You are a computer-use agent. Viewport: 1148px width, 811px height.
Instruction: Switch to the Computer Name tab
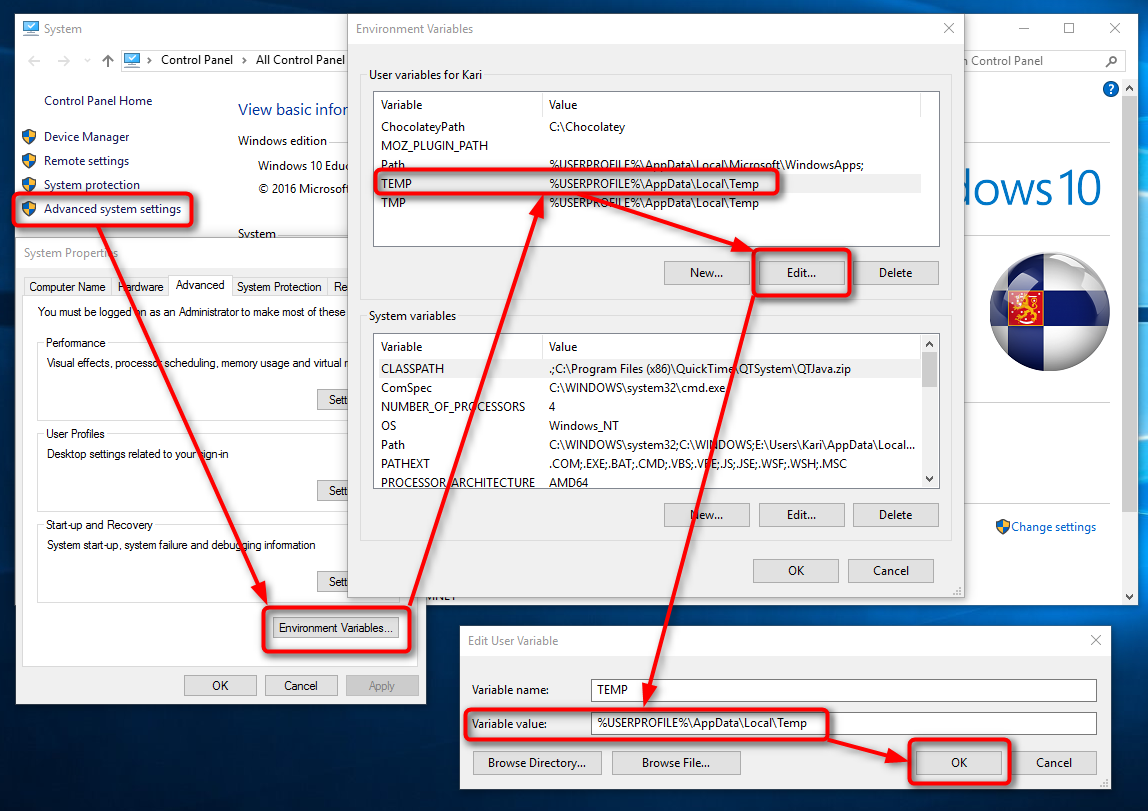[67, 287]
